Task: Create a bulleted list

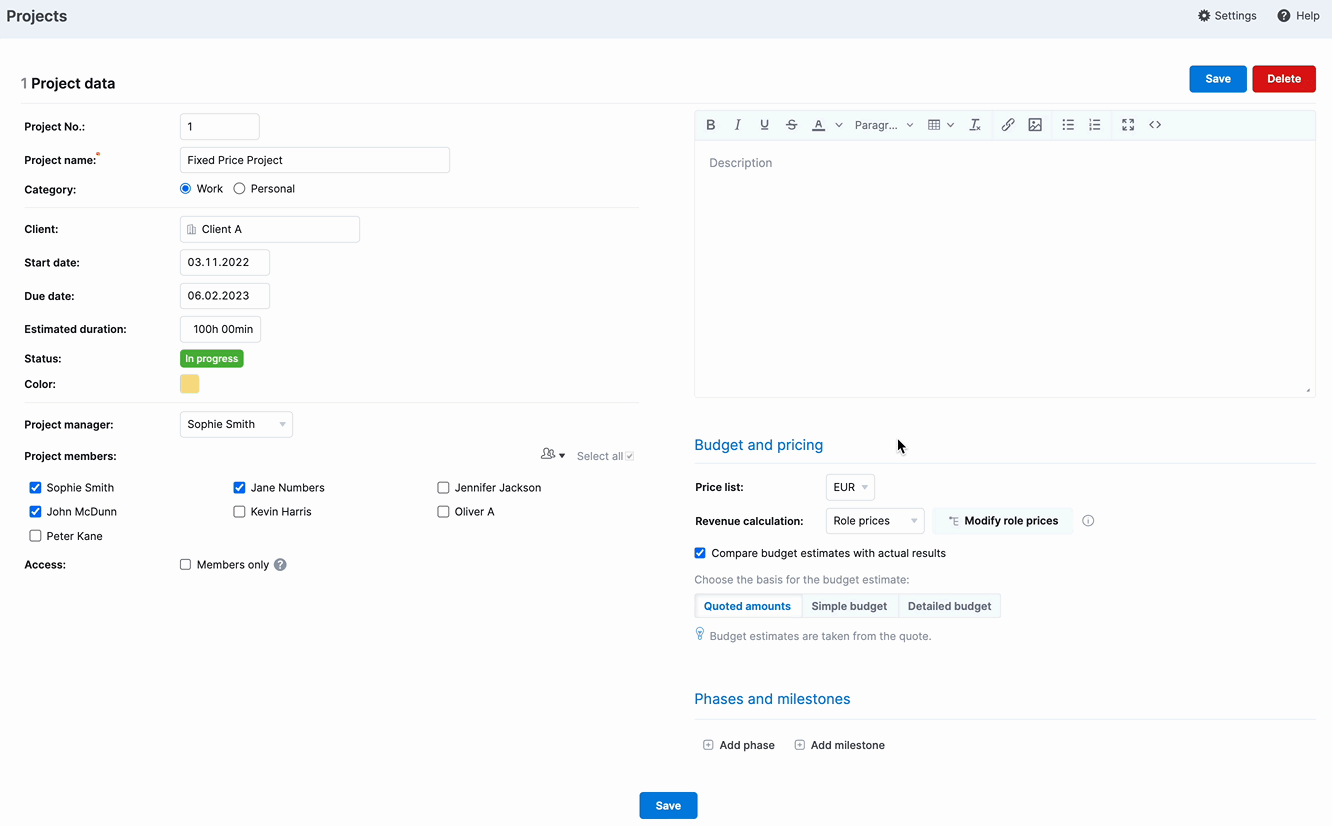Action: coord(1068,125)
